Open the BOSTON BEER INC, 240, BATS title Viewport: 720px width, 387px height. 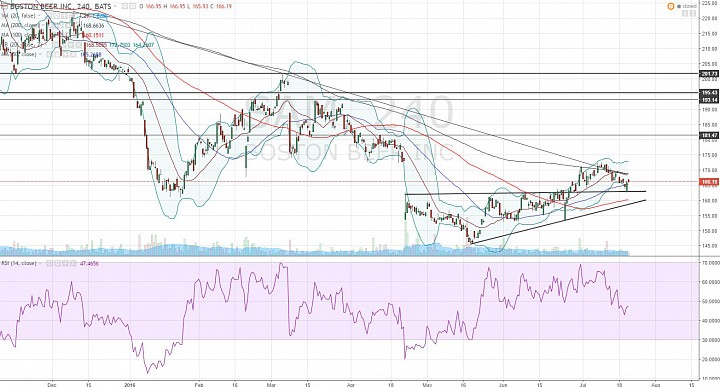coord(61,6)
